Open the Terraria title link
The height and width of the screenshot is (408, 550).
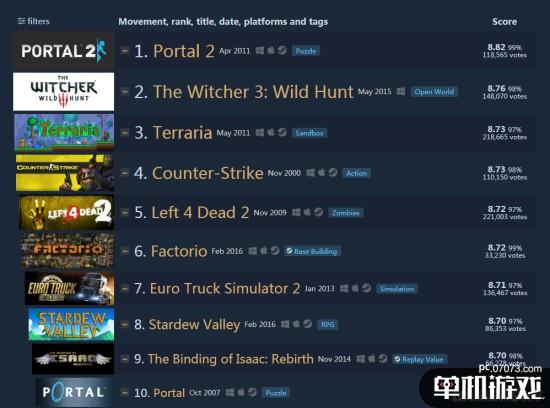(x=182, y=133)
